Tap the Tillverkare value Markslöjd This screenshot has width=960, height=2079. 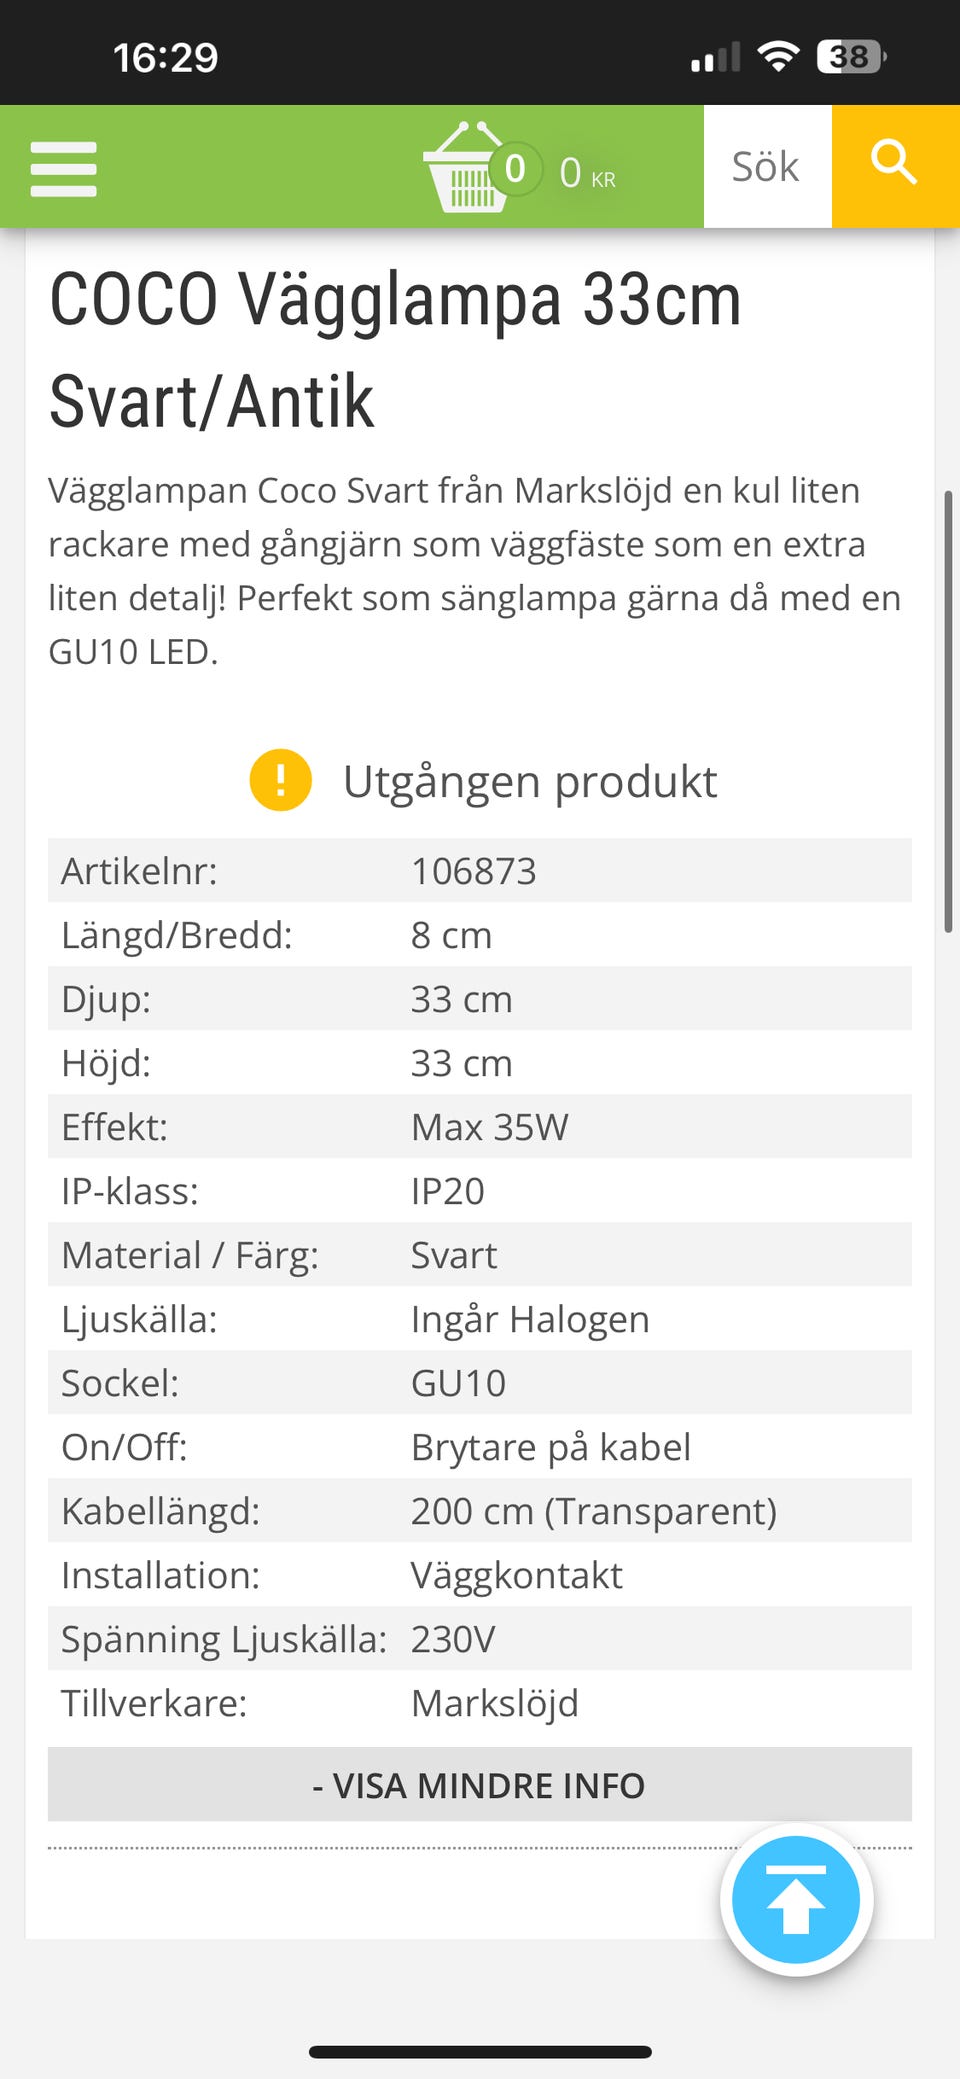[x=495, y=1703]
